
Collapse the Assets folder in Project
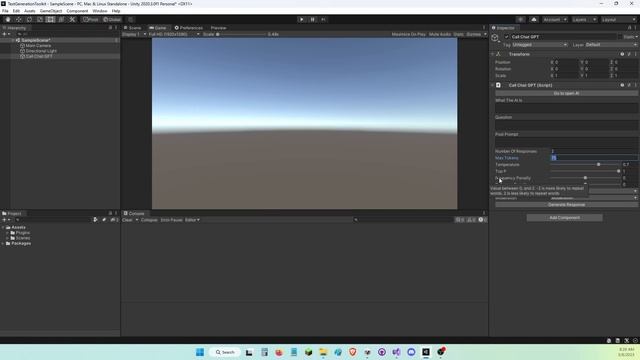tap(3, 227)
